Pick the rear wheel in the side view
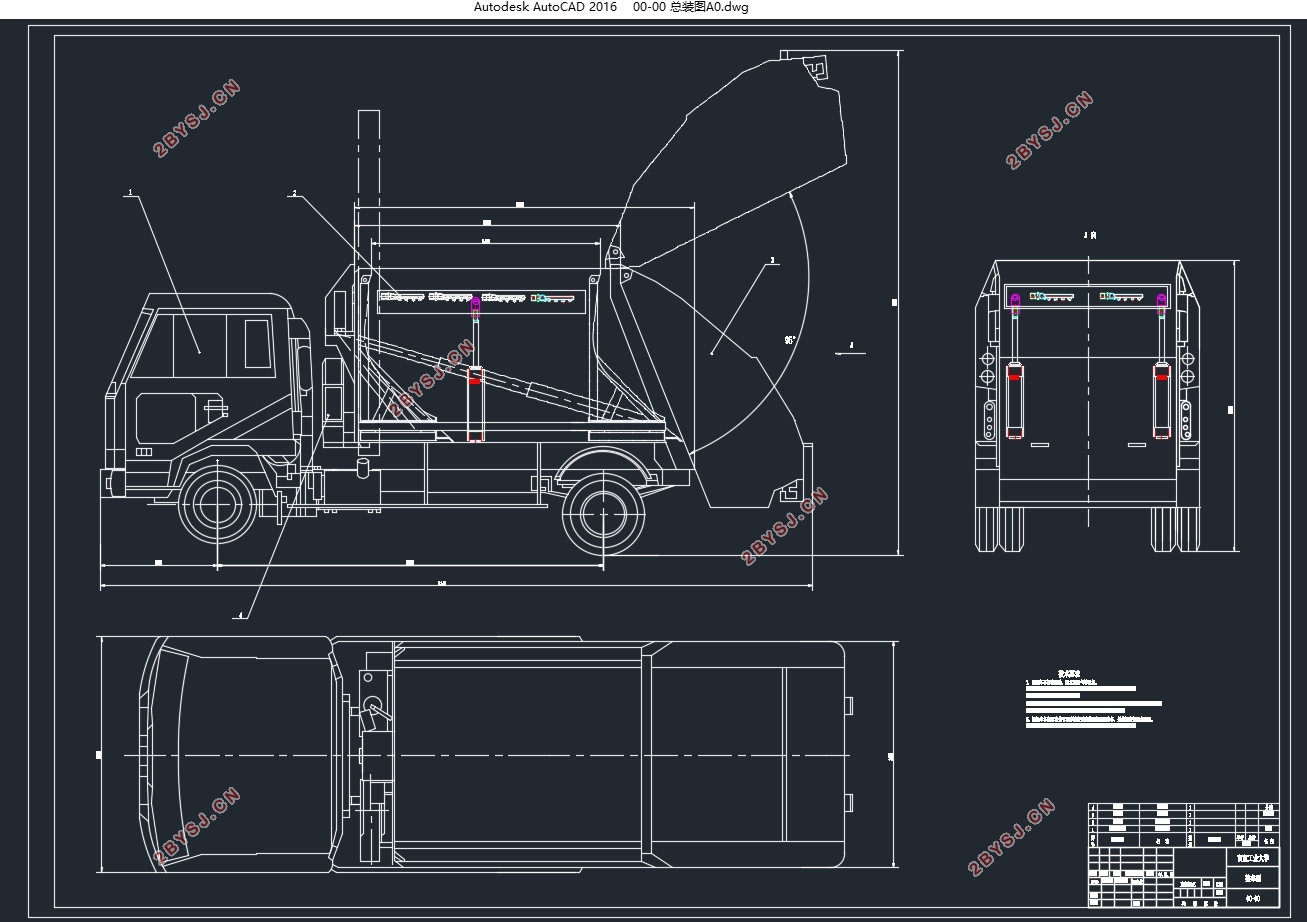The height and width of the screenshot is (922, 1307). pyautogui.click(x=602, y=514)
